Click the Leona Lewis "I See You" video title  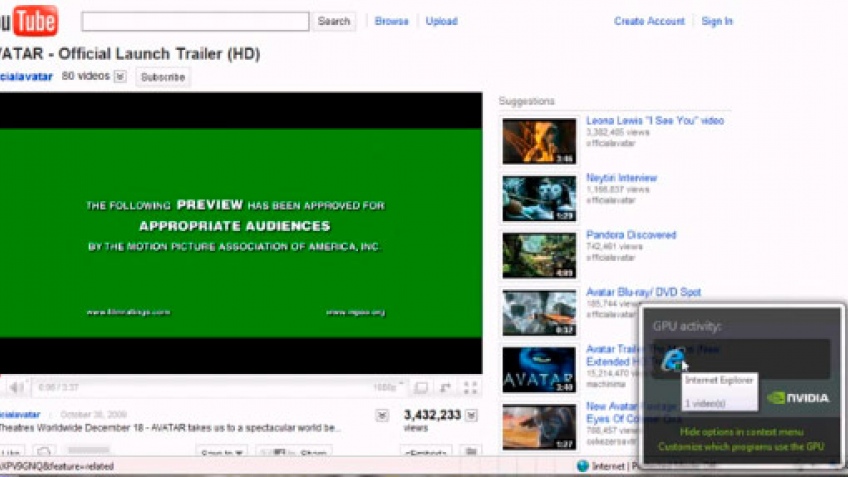coord(655,121)
